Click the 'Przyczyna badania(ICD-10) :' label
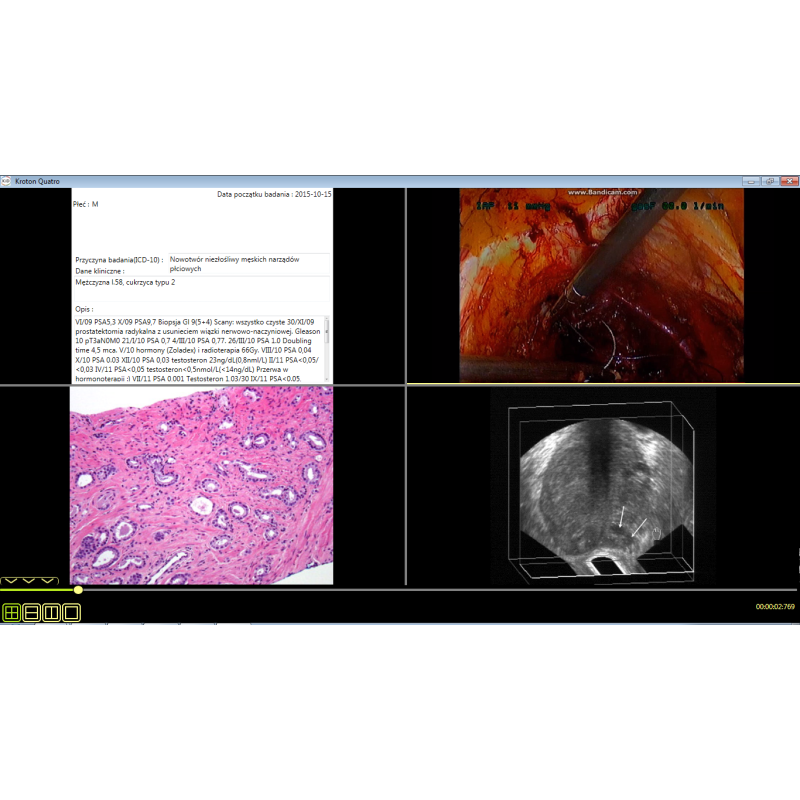The height and width of the screenshot is (800, 800). click(119, 260)
